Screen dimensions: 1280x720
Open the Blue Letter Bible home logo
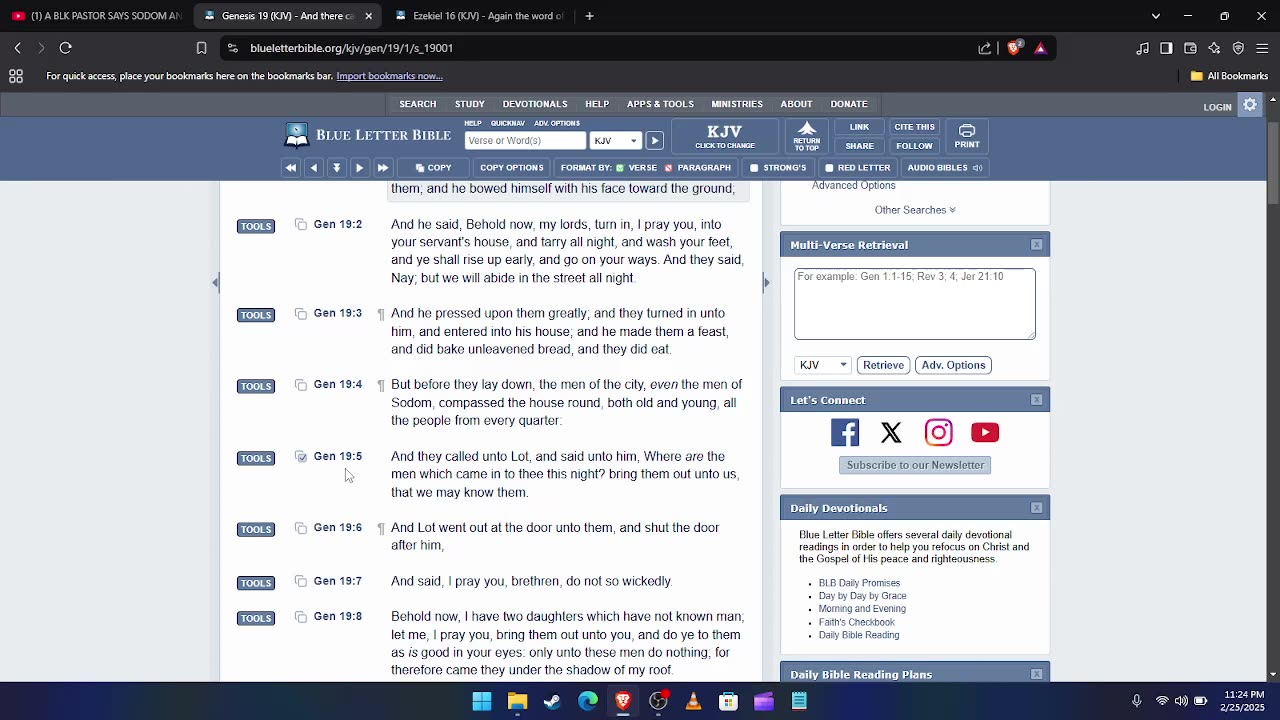coord(367,136)
